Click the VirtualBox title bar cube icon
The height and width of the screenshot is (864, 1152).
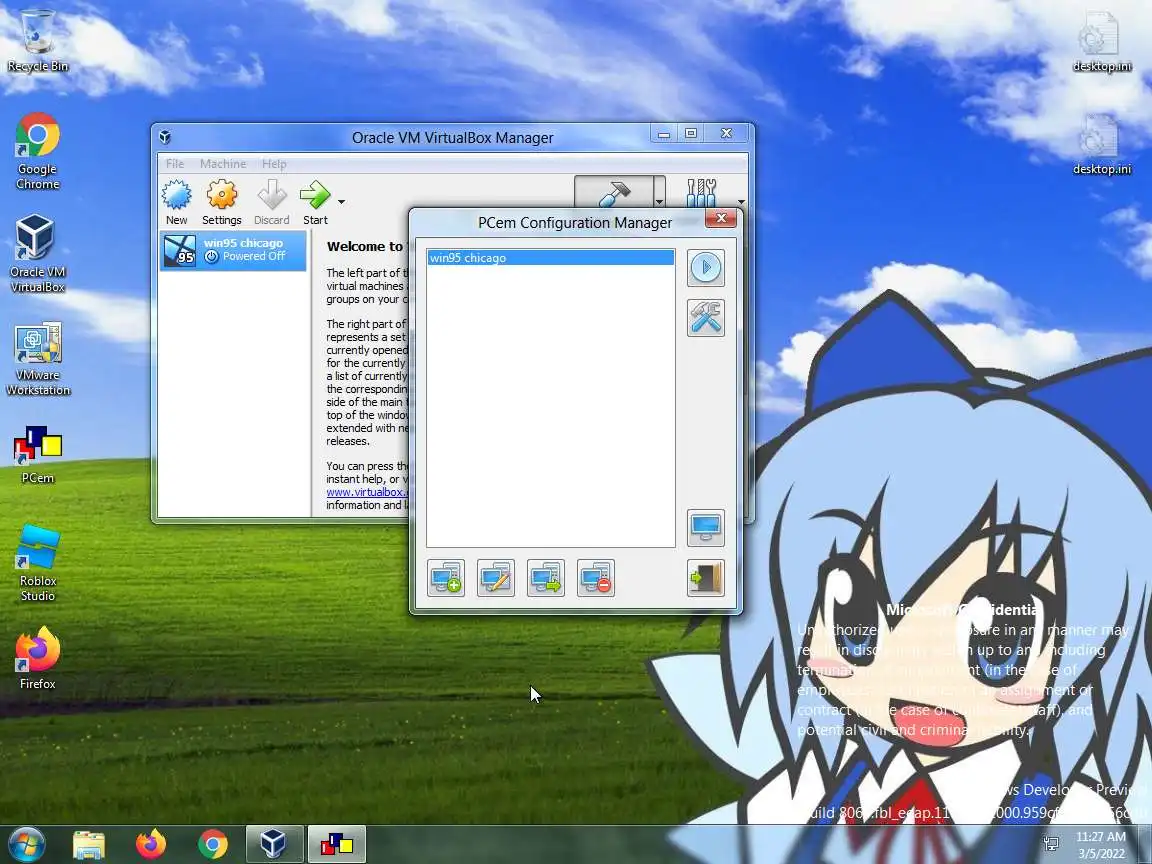(x=165, y=137)
